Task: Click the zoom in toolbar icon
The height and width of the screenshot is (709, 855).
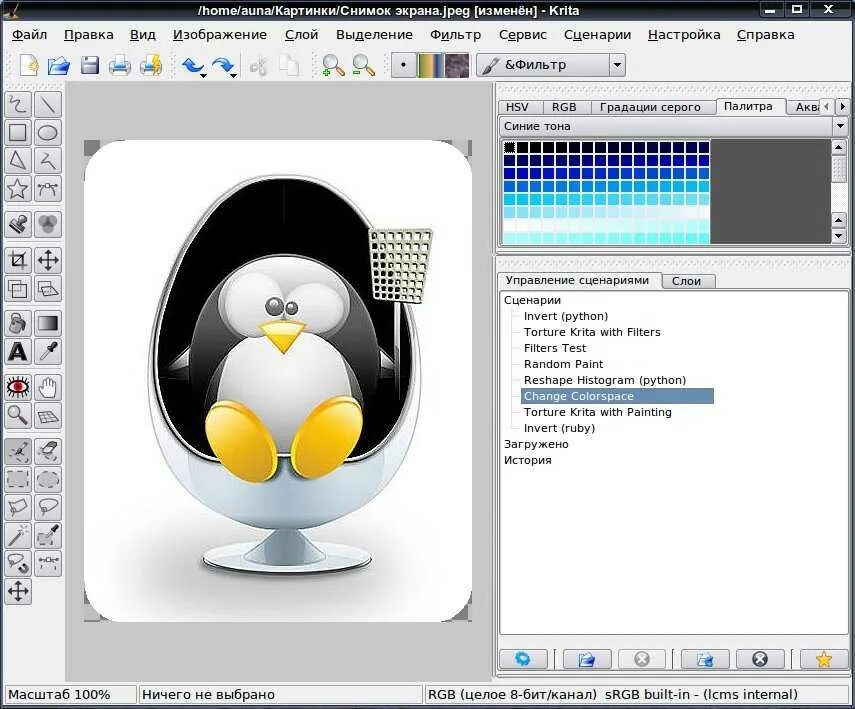Action: (333, 65)
